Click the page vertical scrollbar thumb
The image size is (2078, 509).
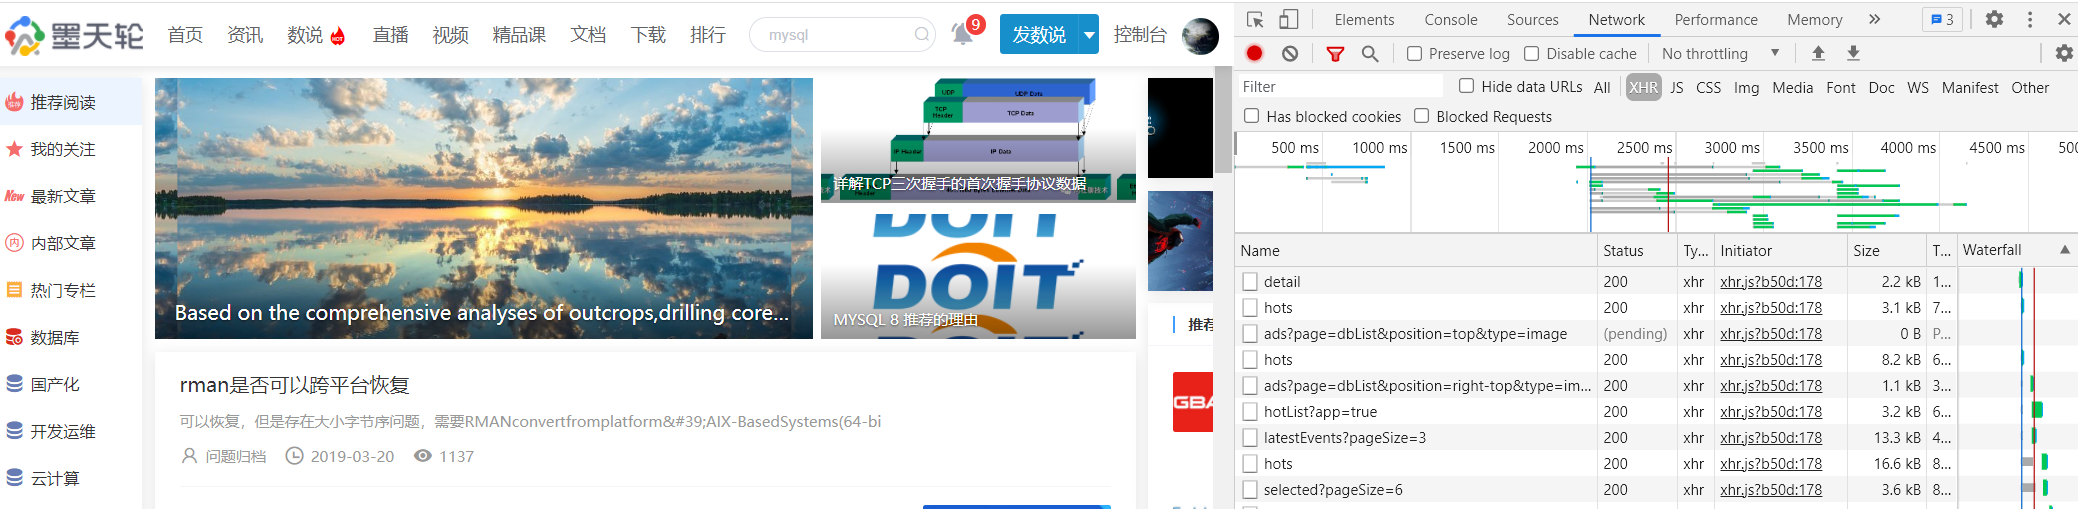1223,118
